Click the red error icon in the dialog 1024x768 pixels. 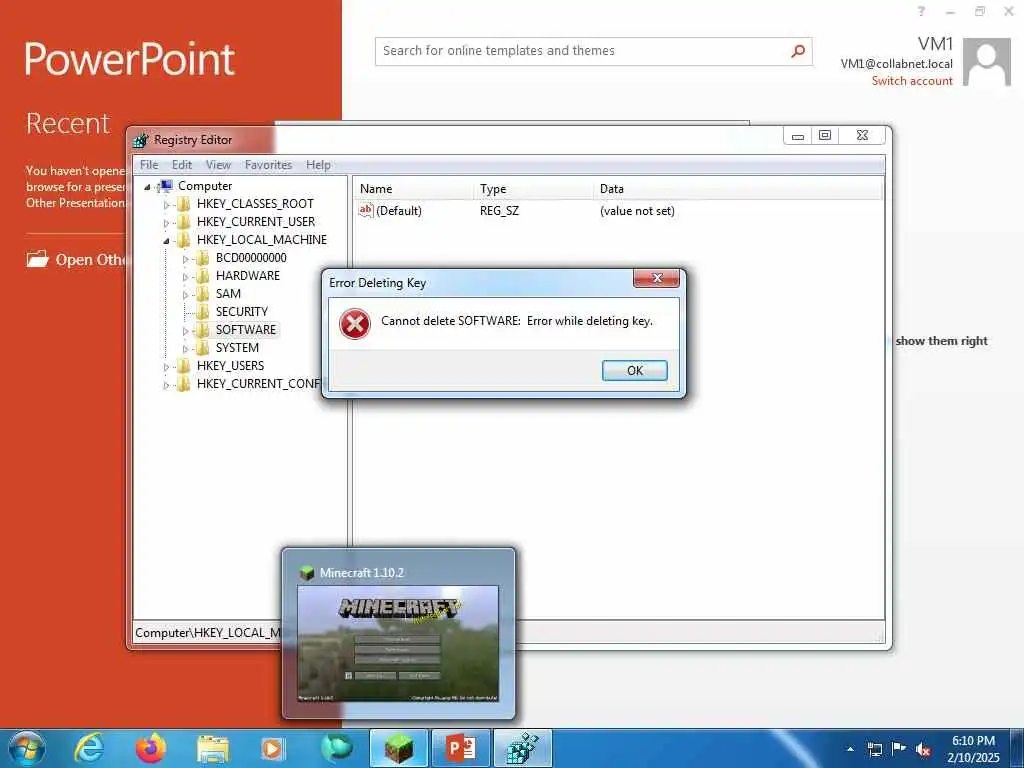pos(355,325)
